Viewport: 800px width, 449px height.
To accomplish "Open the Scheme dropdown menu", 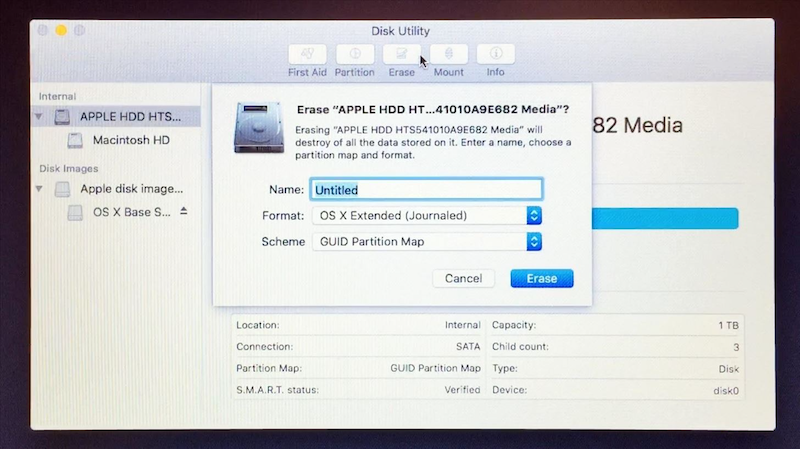I will tap(428, 241).
